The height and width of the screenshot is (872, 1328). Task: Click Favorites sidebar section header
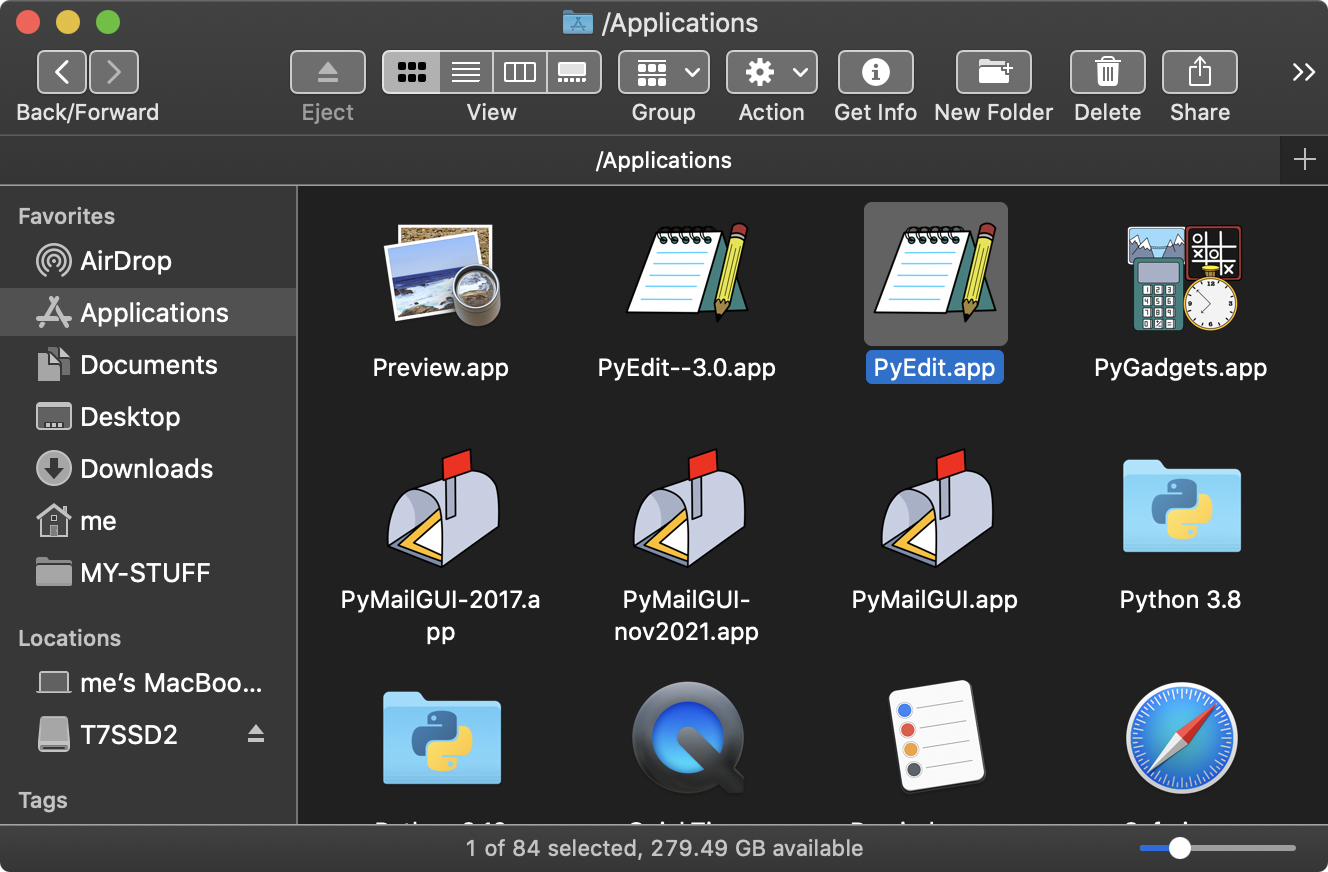tap(67, 216)
